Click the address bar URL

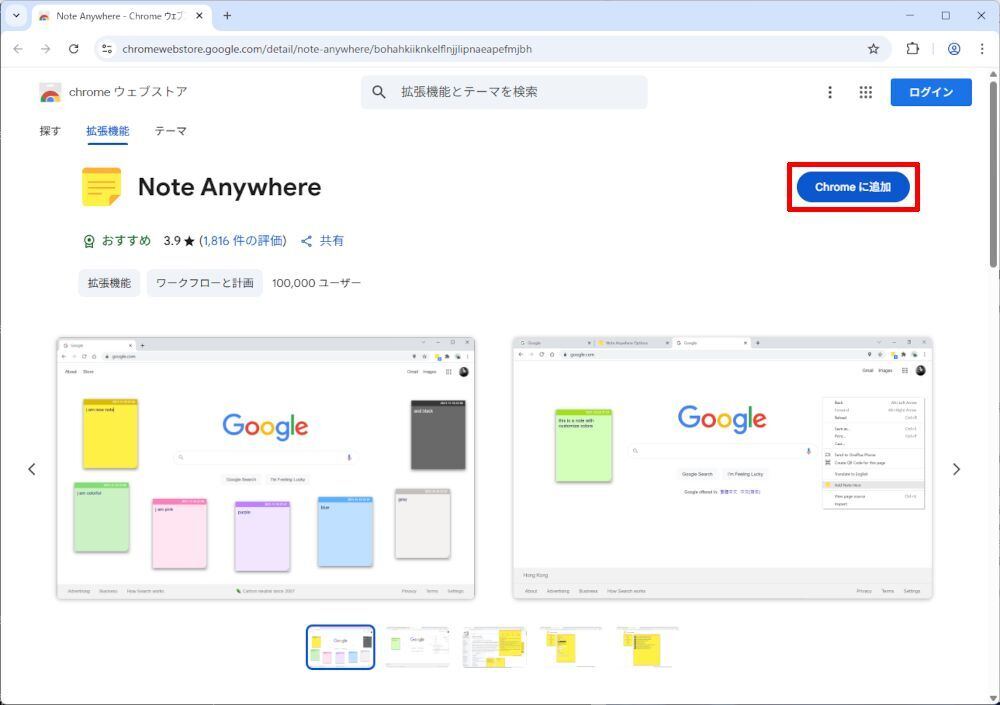(x=327, y=49)
